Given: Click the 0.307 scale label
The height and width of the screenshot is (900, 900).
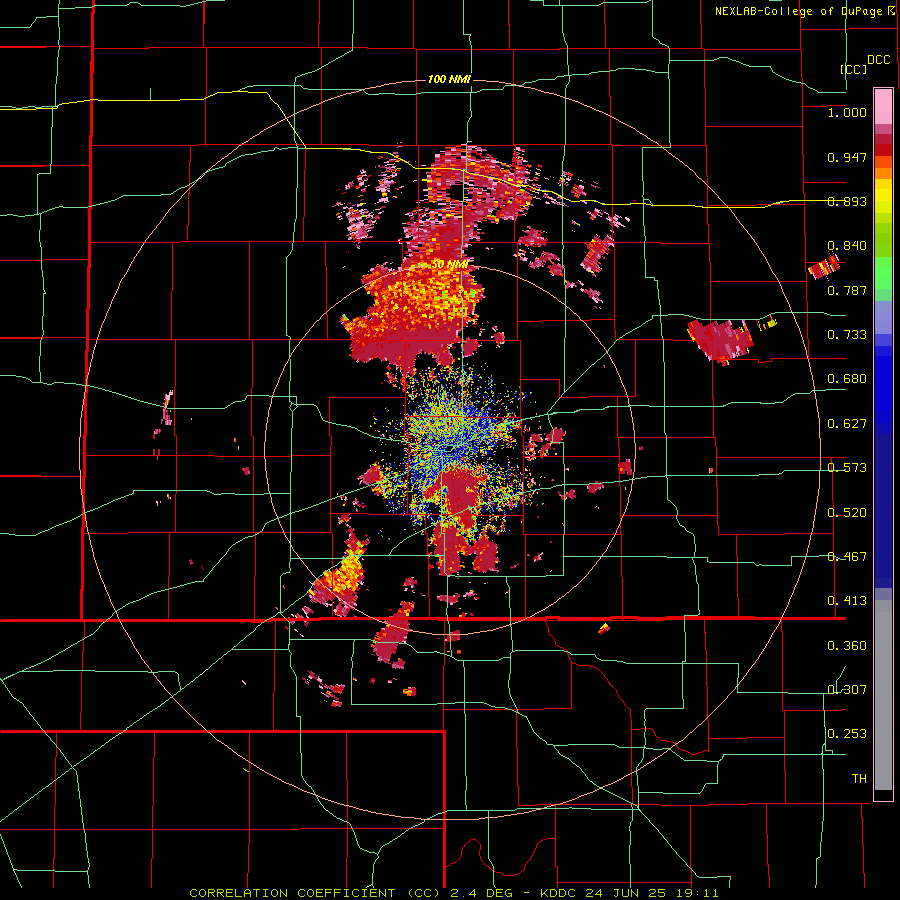Looking at the screenshot, I should coord(847,690).
